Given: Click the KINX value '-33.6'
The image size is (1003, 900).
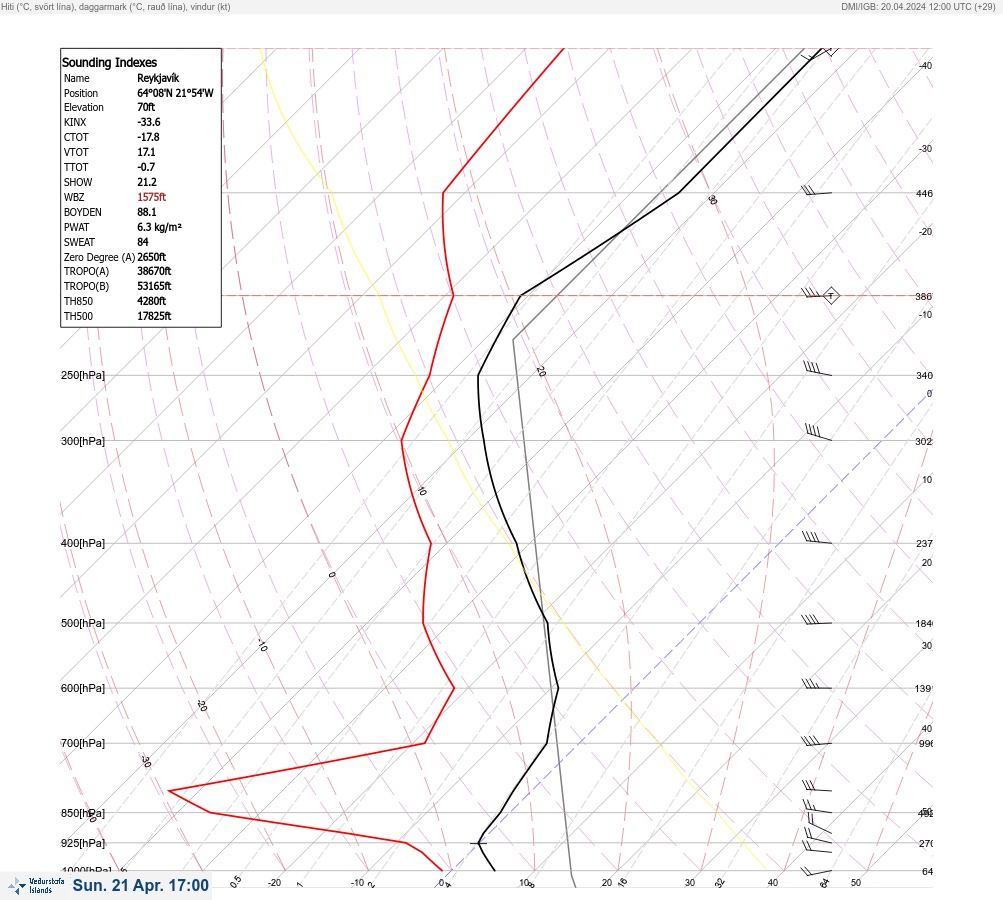Looking at the screenshot, I should [149, 122].
